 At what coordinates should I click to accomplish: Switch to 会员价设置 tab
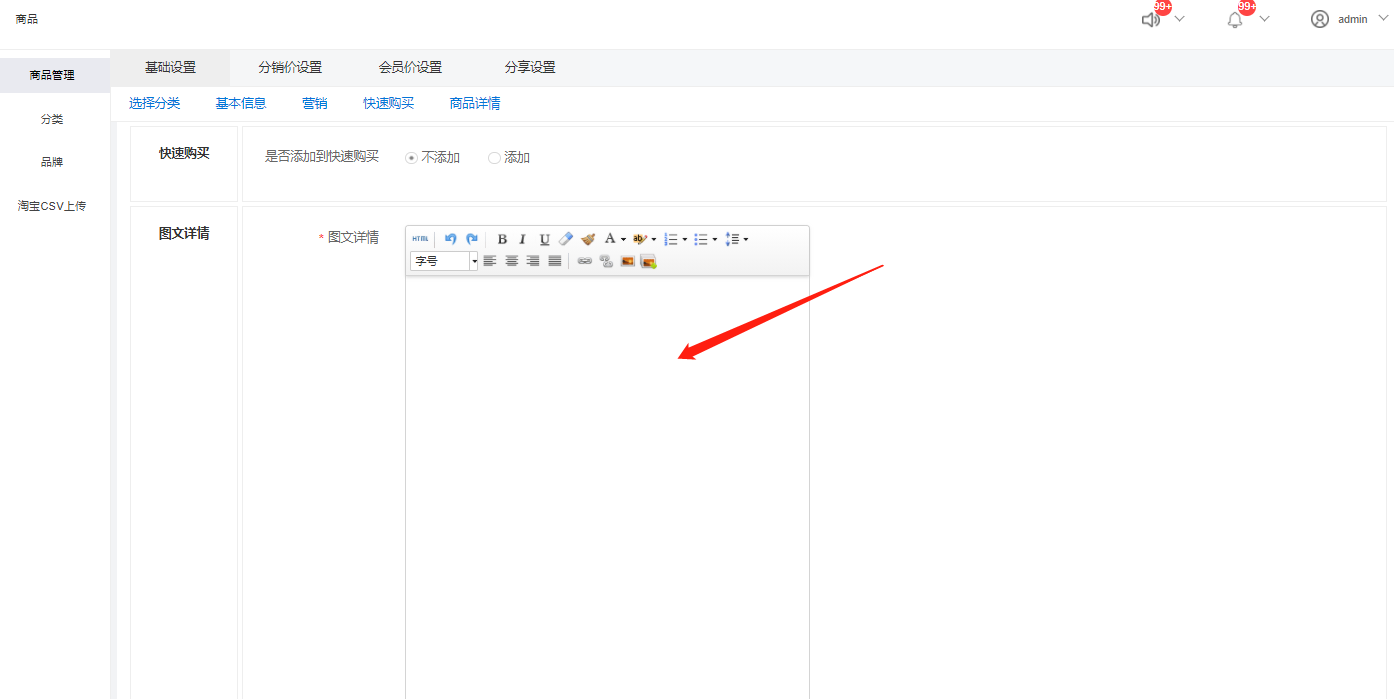(x=410, y=68)
